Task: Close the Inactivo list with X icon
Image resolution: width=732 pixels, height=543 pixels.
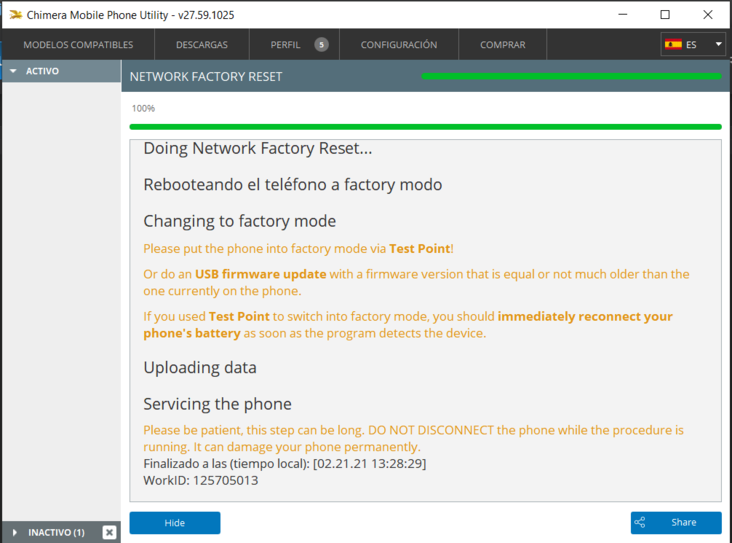Action: [x=109, y=532]
